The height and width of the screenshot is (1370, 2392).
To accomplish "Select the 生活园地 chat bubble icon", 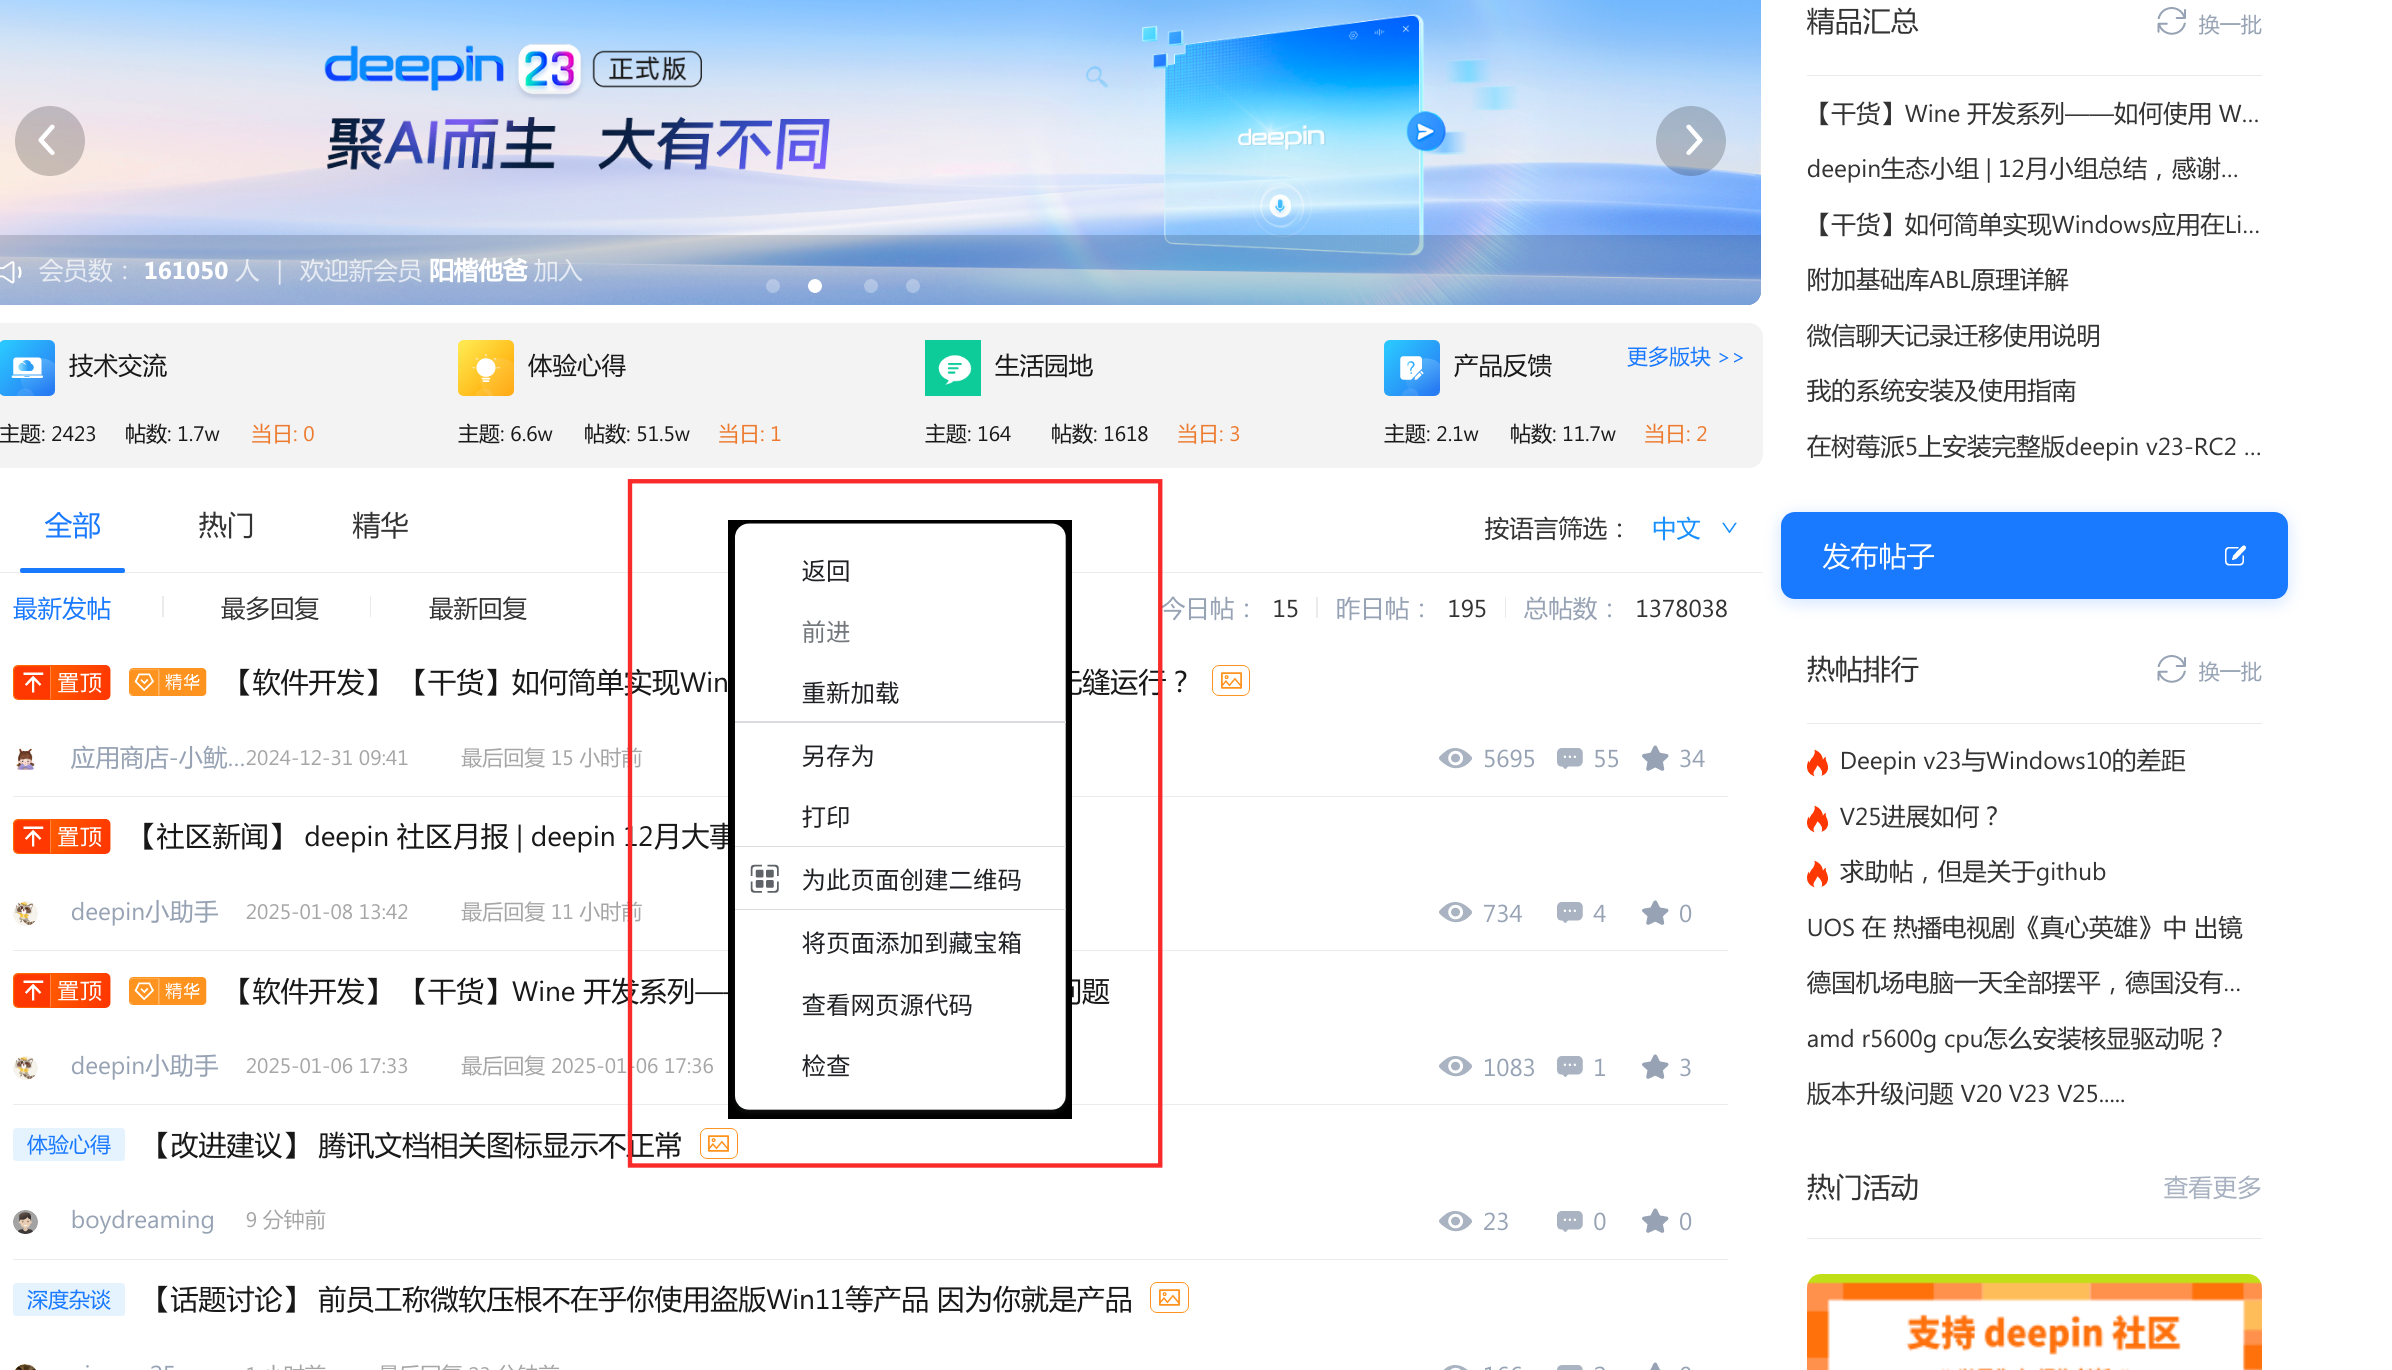I will click(951, 367).
